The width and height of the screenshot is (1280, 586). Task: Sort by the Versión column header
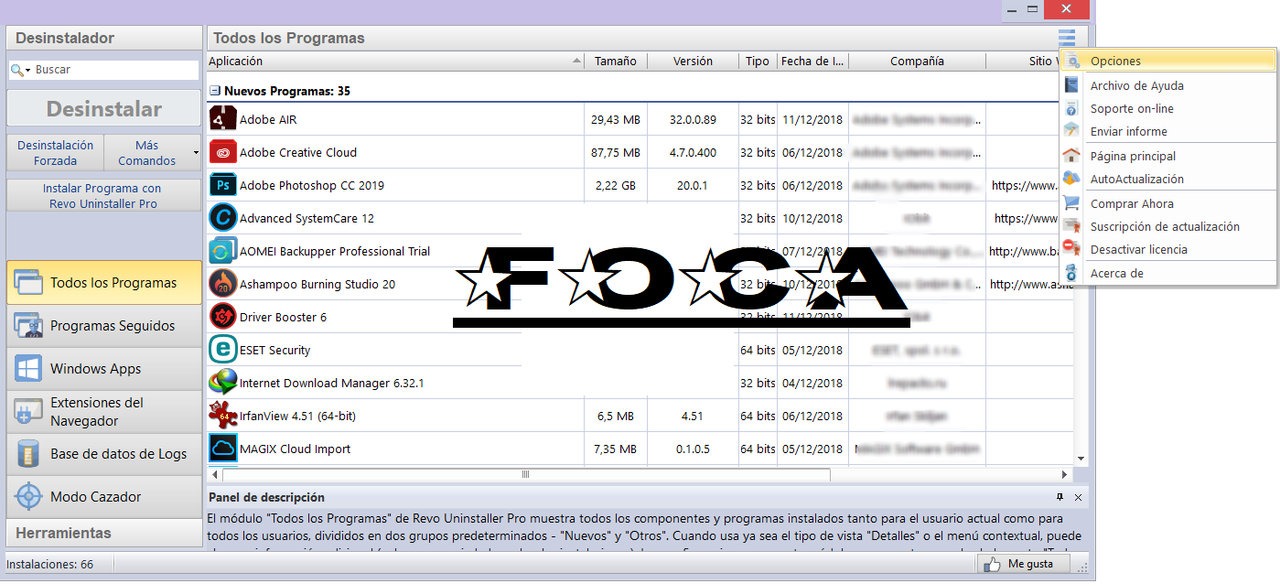(x=693, y=61)
